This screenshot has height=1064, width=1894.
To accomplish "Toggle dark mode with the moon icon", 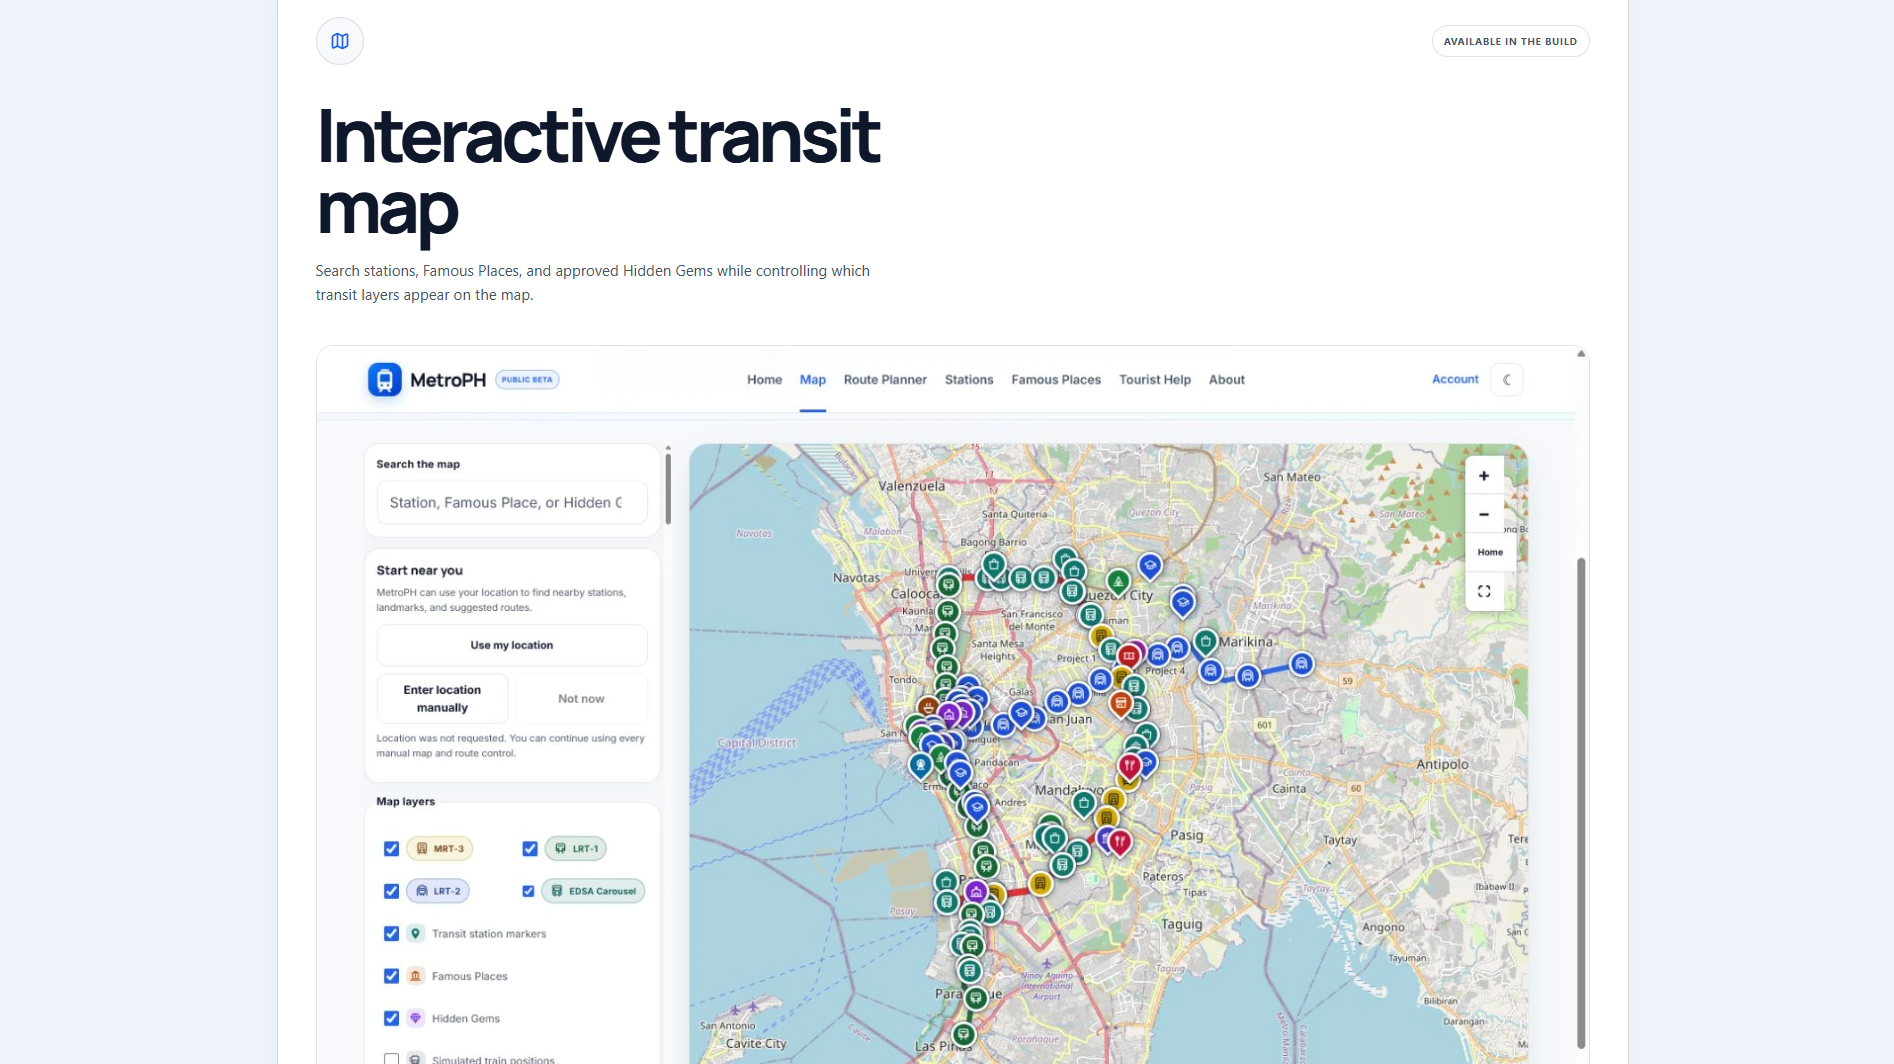I will tap(1507, 380).
